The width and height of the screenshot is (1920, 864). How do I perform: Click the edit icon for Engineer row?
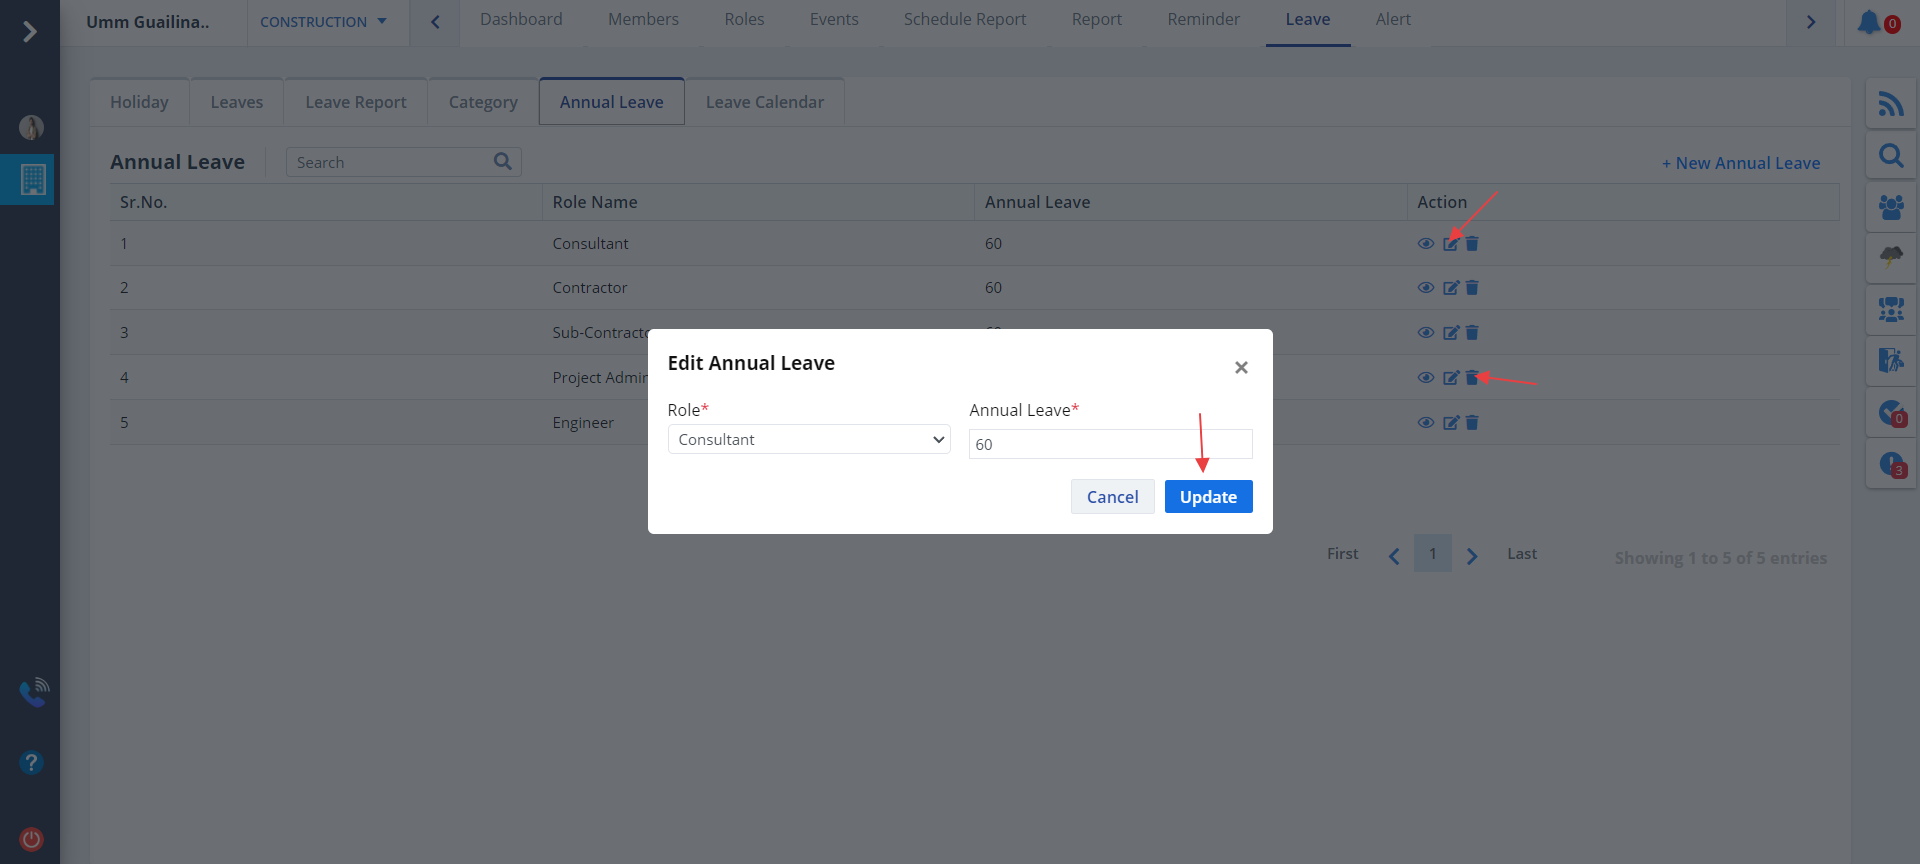1451,423
